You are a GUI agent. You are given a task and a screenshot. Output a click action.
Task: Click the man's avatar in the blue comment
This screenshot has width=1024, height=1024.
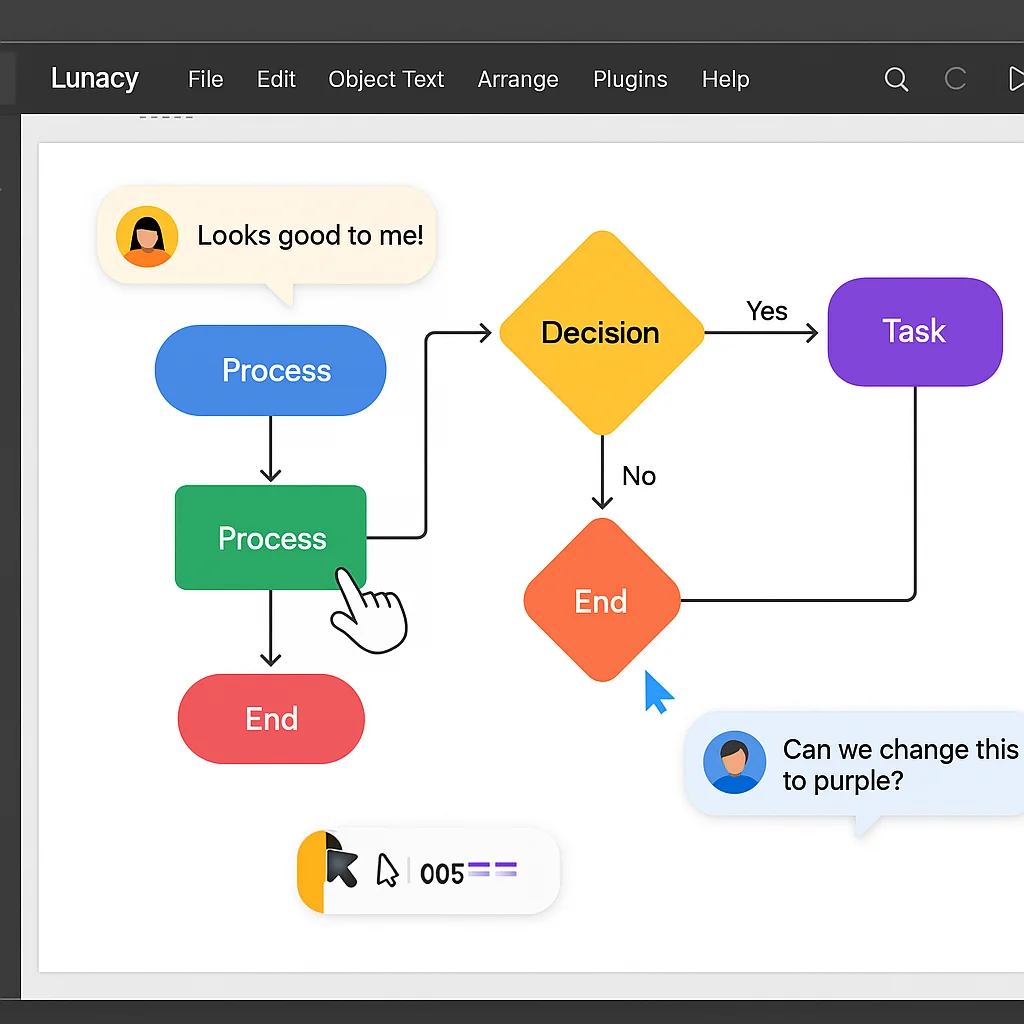[734, 762]
